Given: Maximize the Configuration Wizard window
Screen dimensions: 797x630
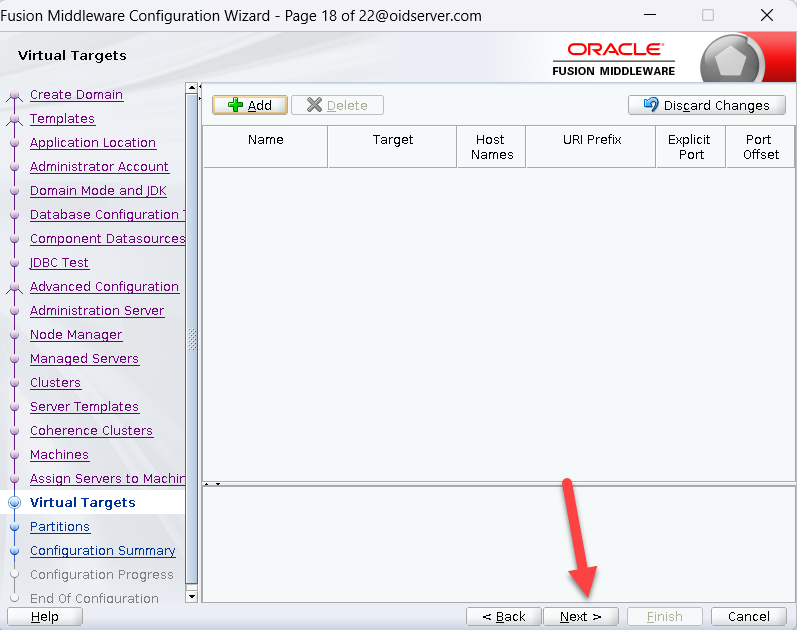Looking at the screenshot, I should pyautogui.click(x=708, y=15).
